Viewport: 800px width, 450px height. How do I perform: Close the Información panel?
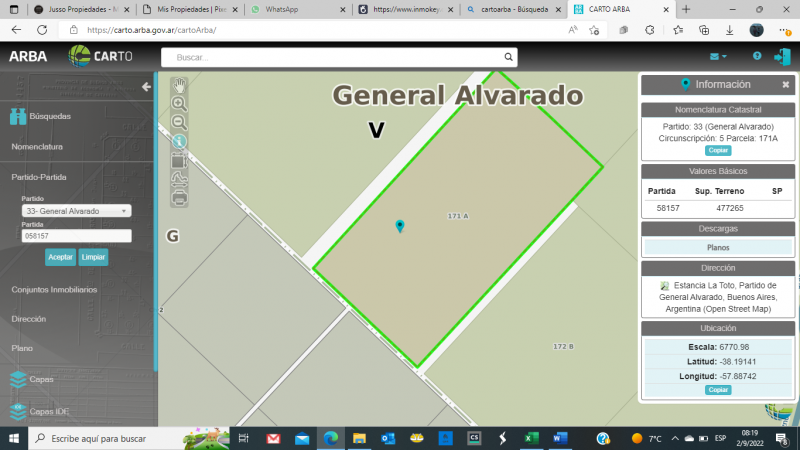coord(785,85)
